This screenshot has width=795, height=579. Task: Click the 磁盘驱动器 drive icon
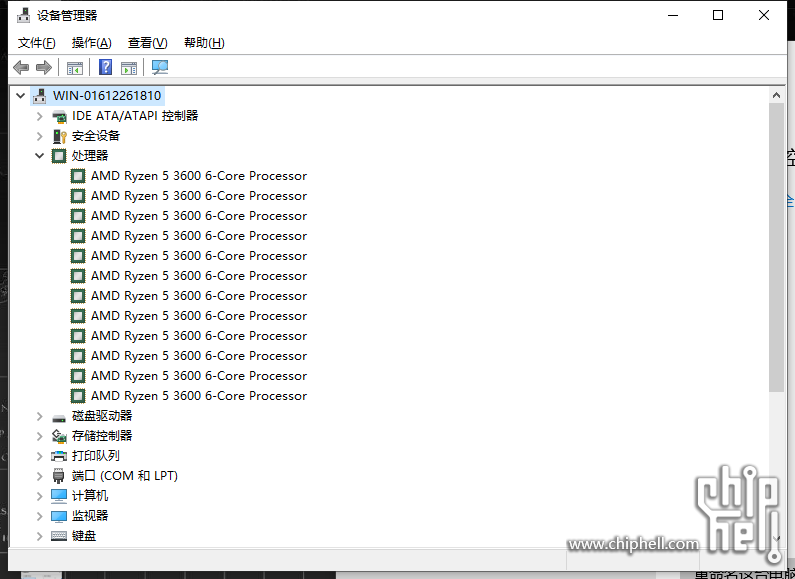pos(59,418)
